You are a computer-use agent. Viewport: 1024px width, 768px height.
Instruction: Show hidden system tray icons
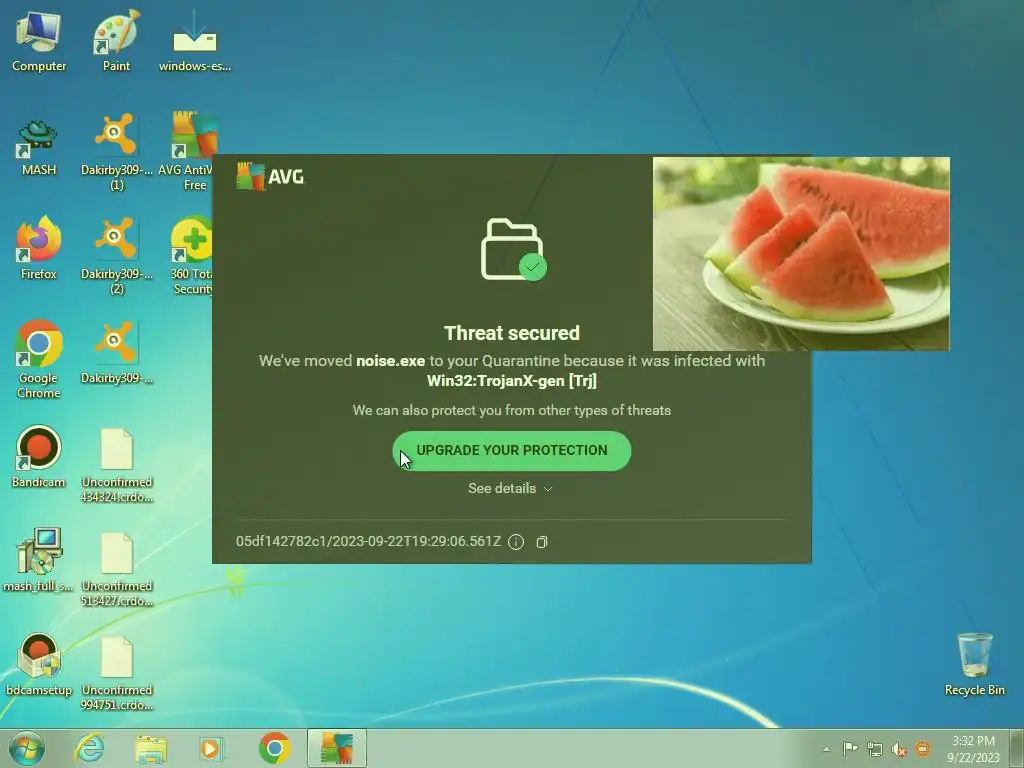[826, 749]
